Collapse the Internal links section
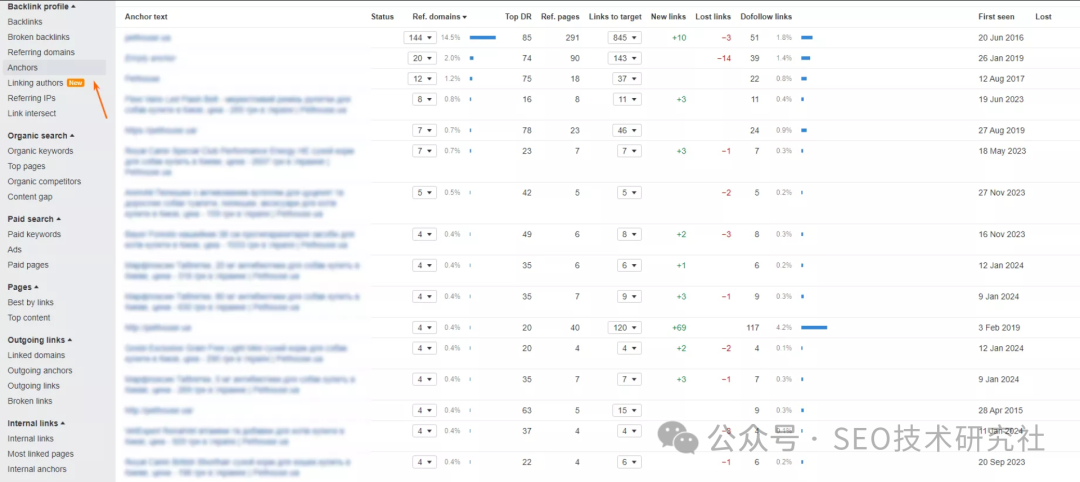1080x482 pixels. pyautogui.click(x=37, y=423)
